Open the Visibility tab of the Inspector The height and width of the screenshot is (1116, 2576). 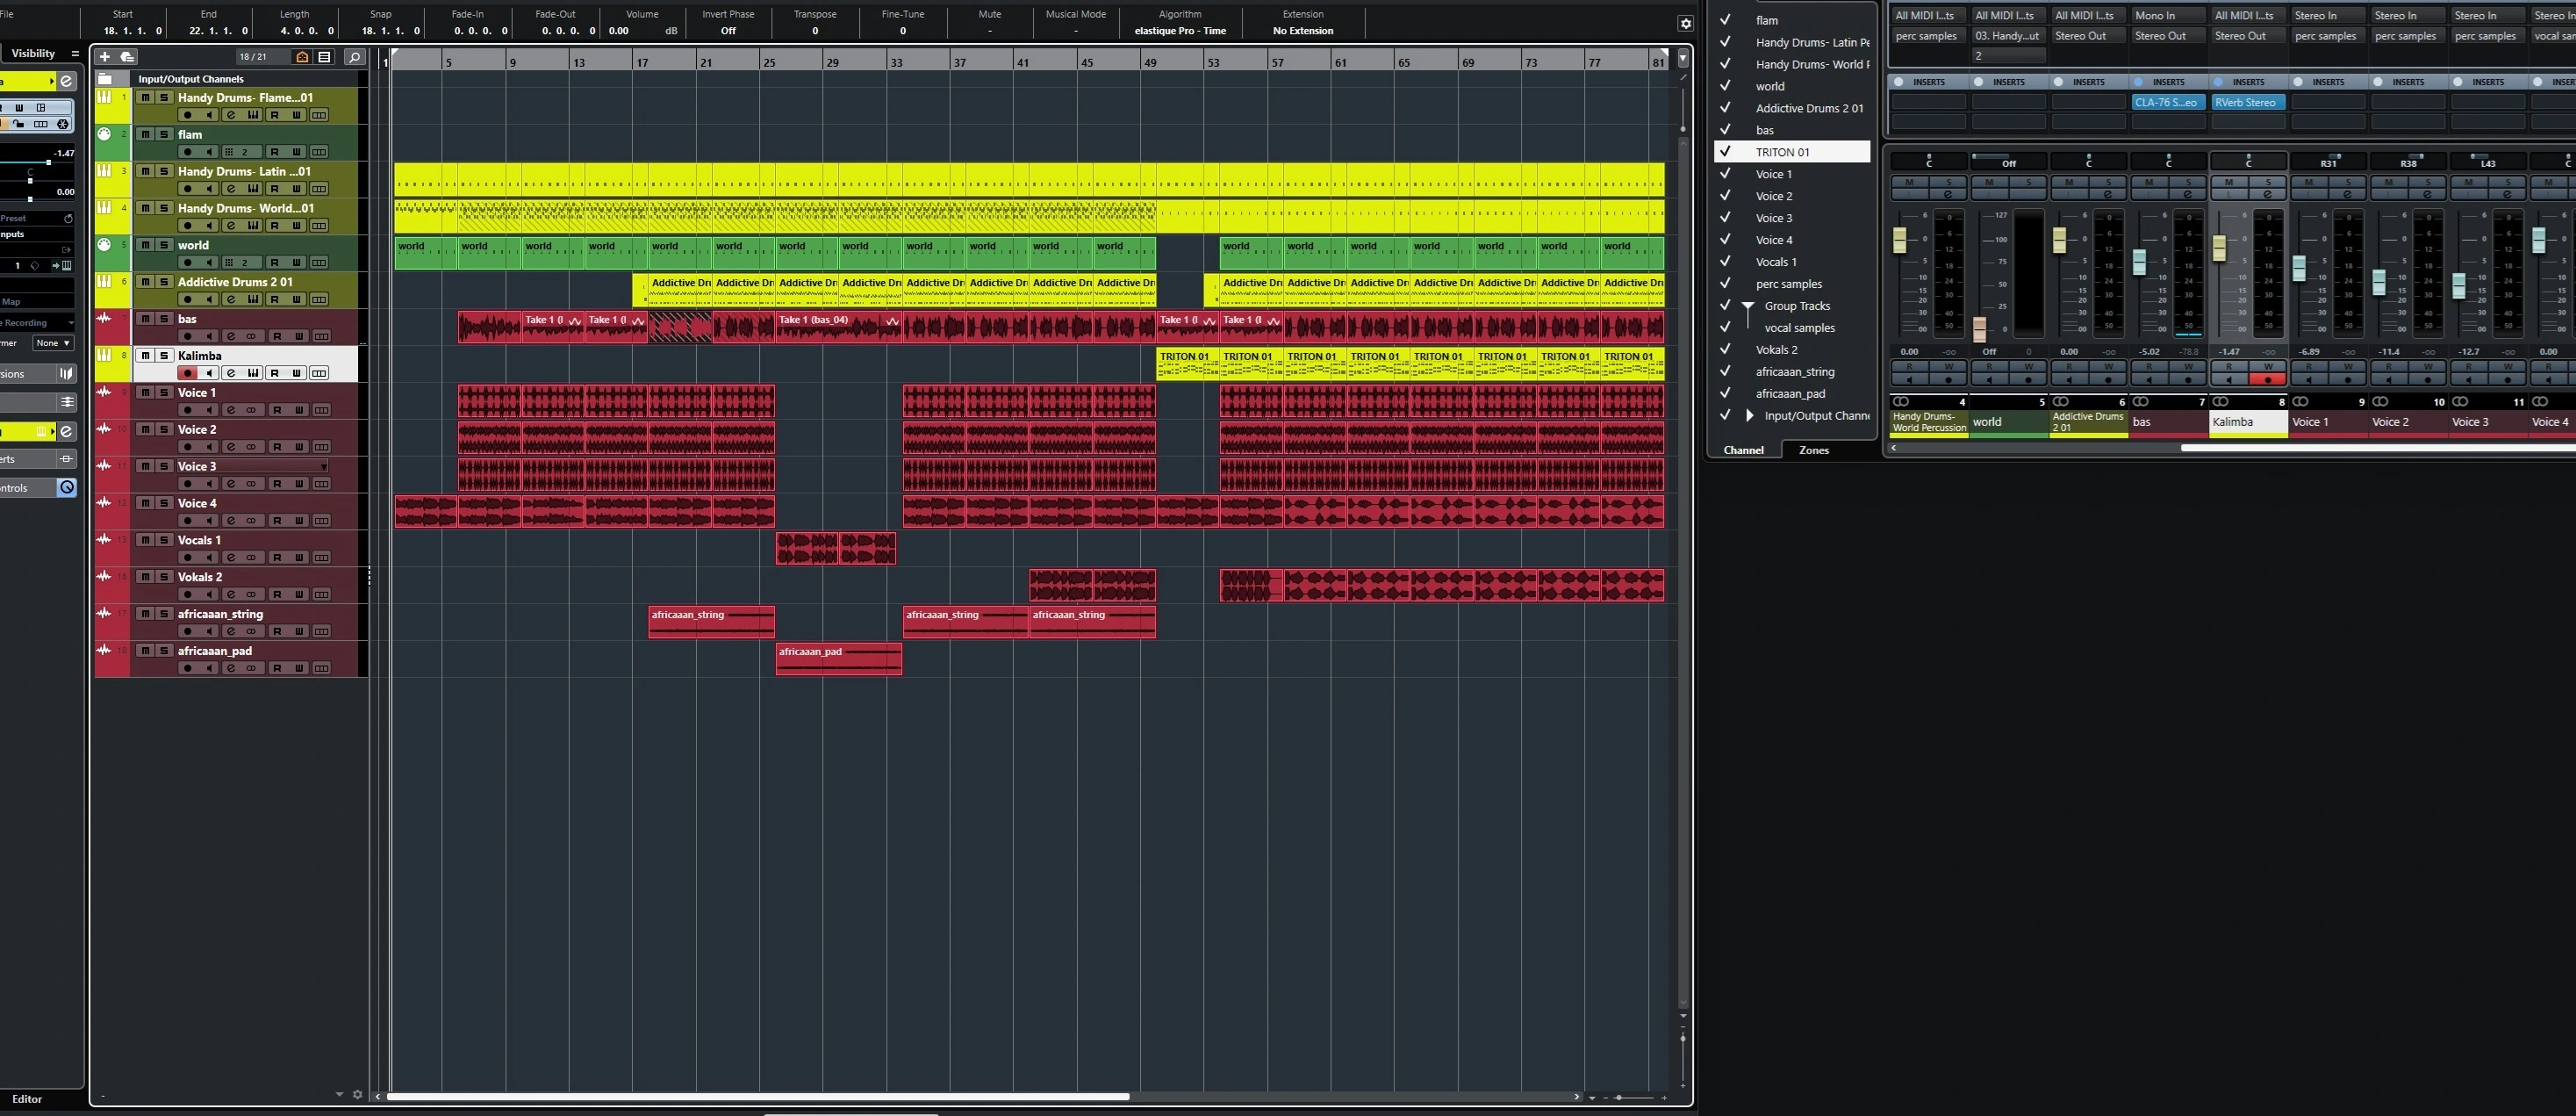pos(33,54)
